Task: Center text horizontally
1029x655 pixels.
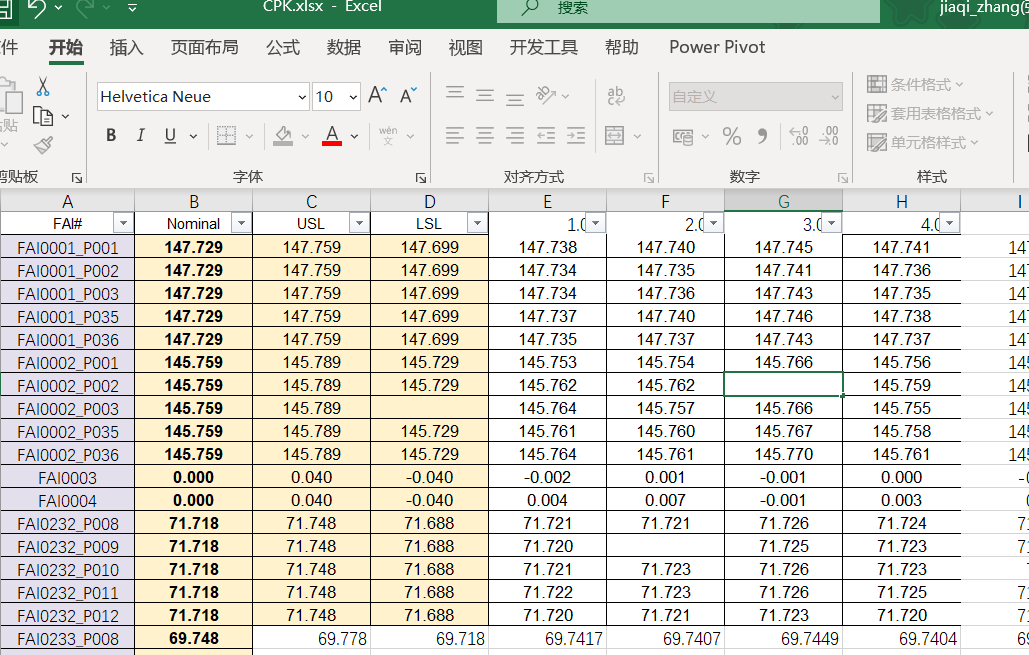Action: tap(485, 136)
